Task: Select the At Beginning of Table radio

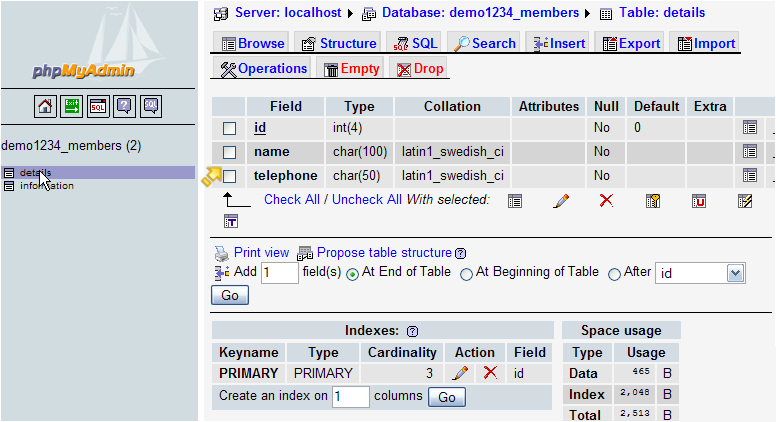Action: [x=466, y=275]
